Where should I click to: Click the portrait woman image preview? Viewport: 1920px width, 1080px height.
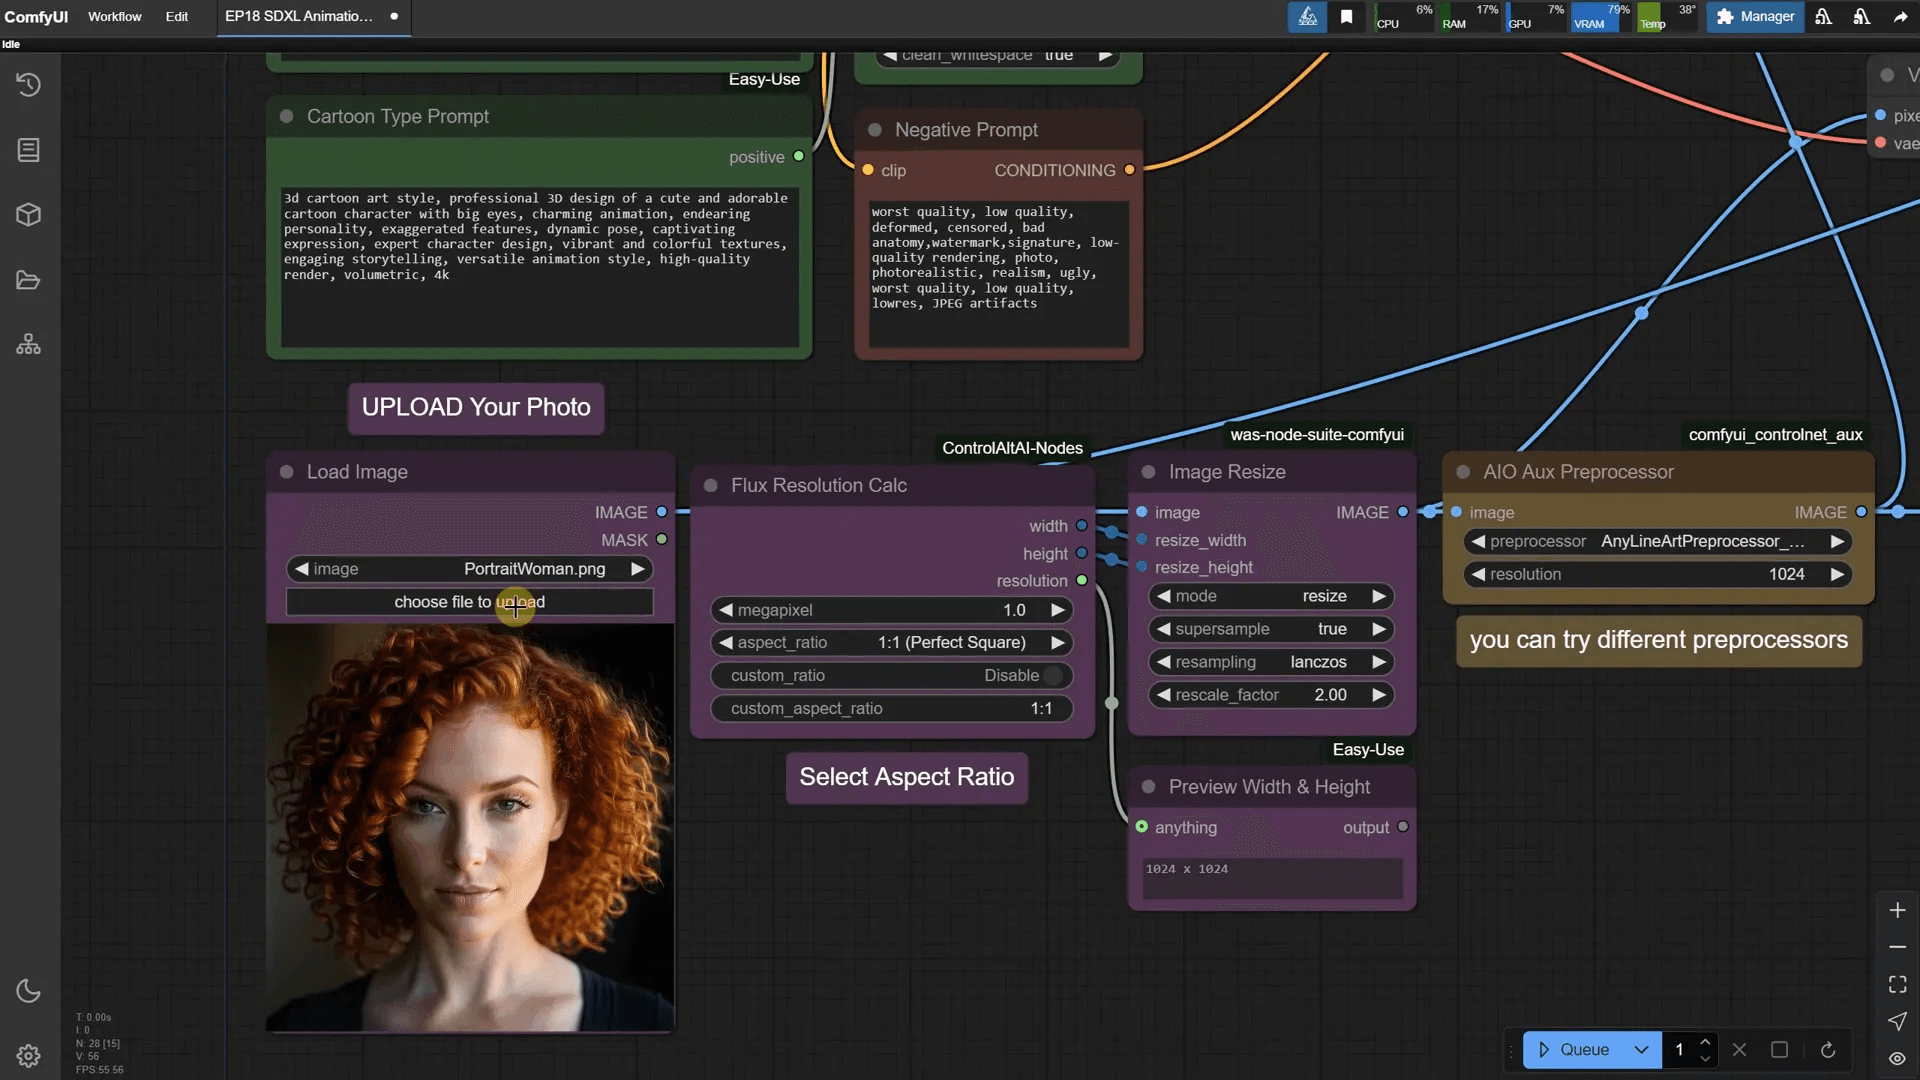click(x=470, y=827)
